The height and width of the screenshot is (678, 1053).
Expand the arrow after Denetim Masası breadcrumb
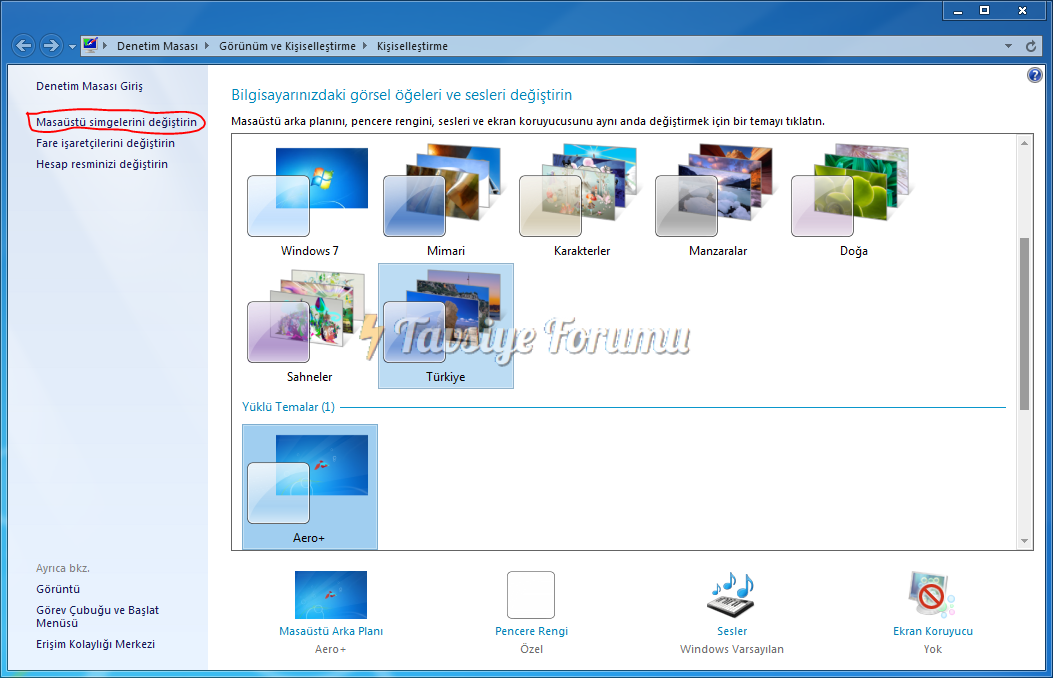[x=207, y=46]
